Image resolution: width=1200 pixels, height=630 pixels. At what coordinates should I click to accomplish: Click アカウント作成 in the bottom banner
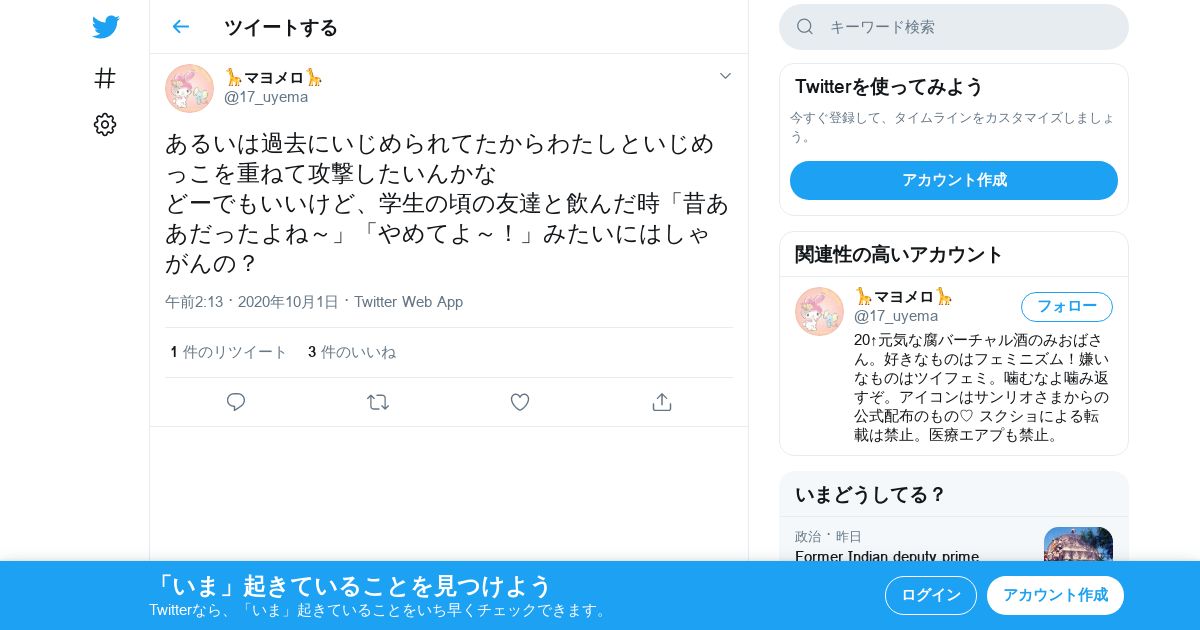(1055, 595)
